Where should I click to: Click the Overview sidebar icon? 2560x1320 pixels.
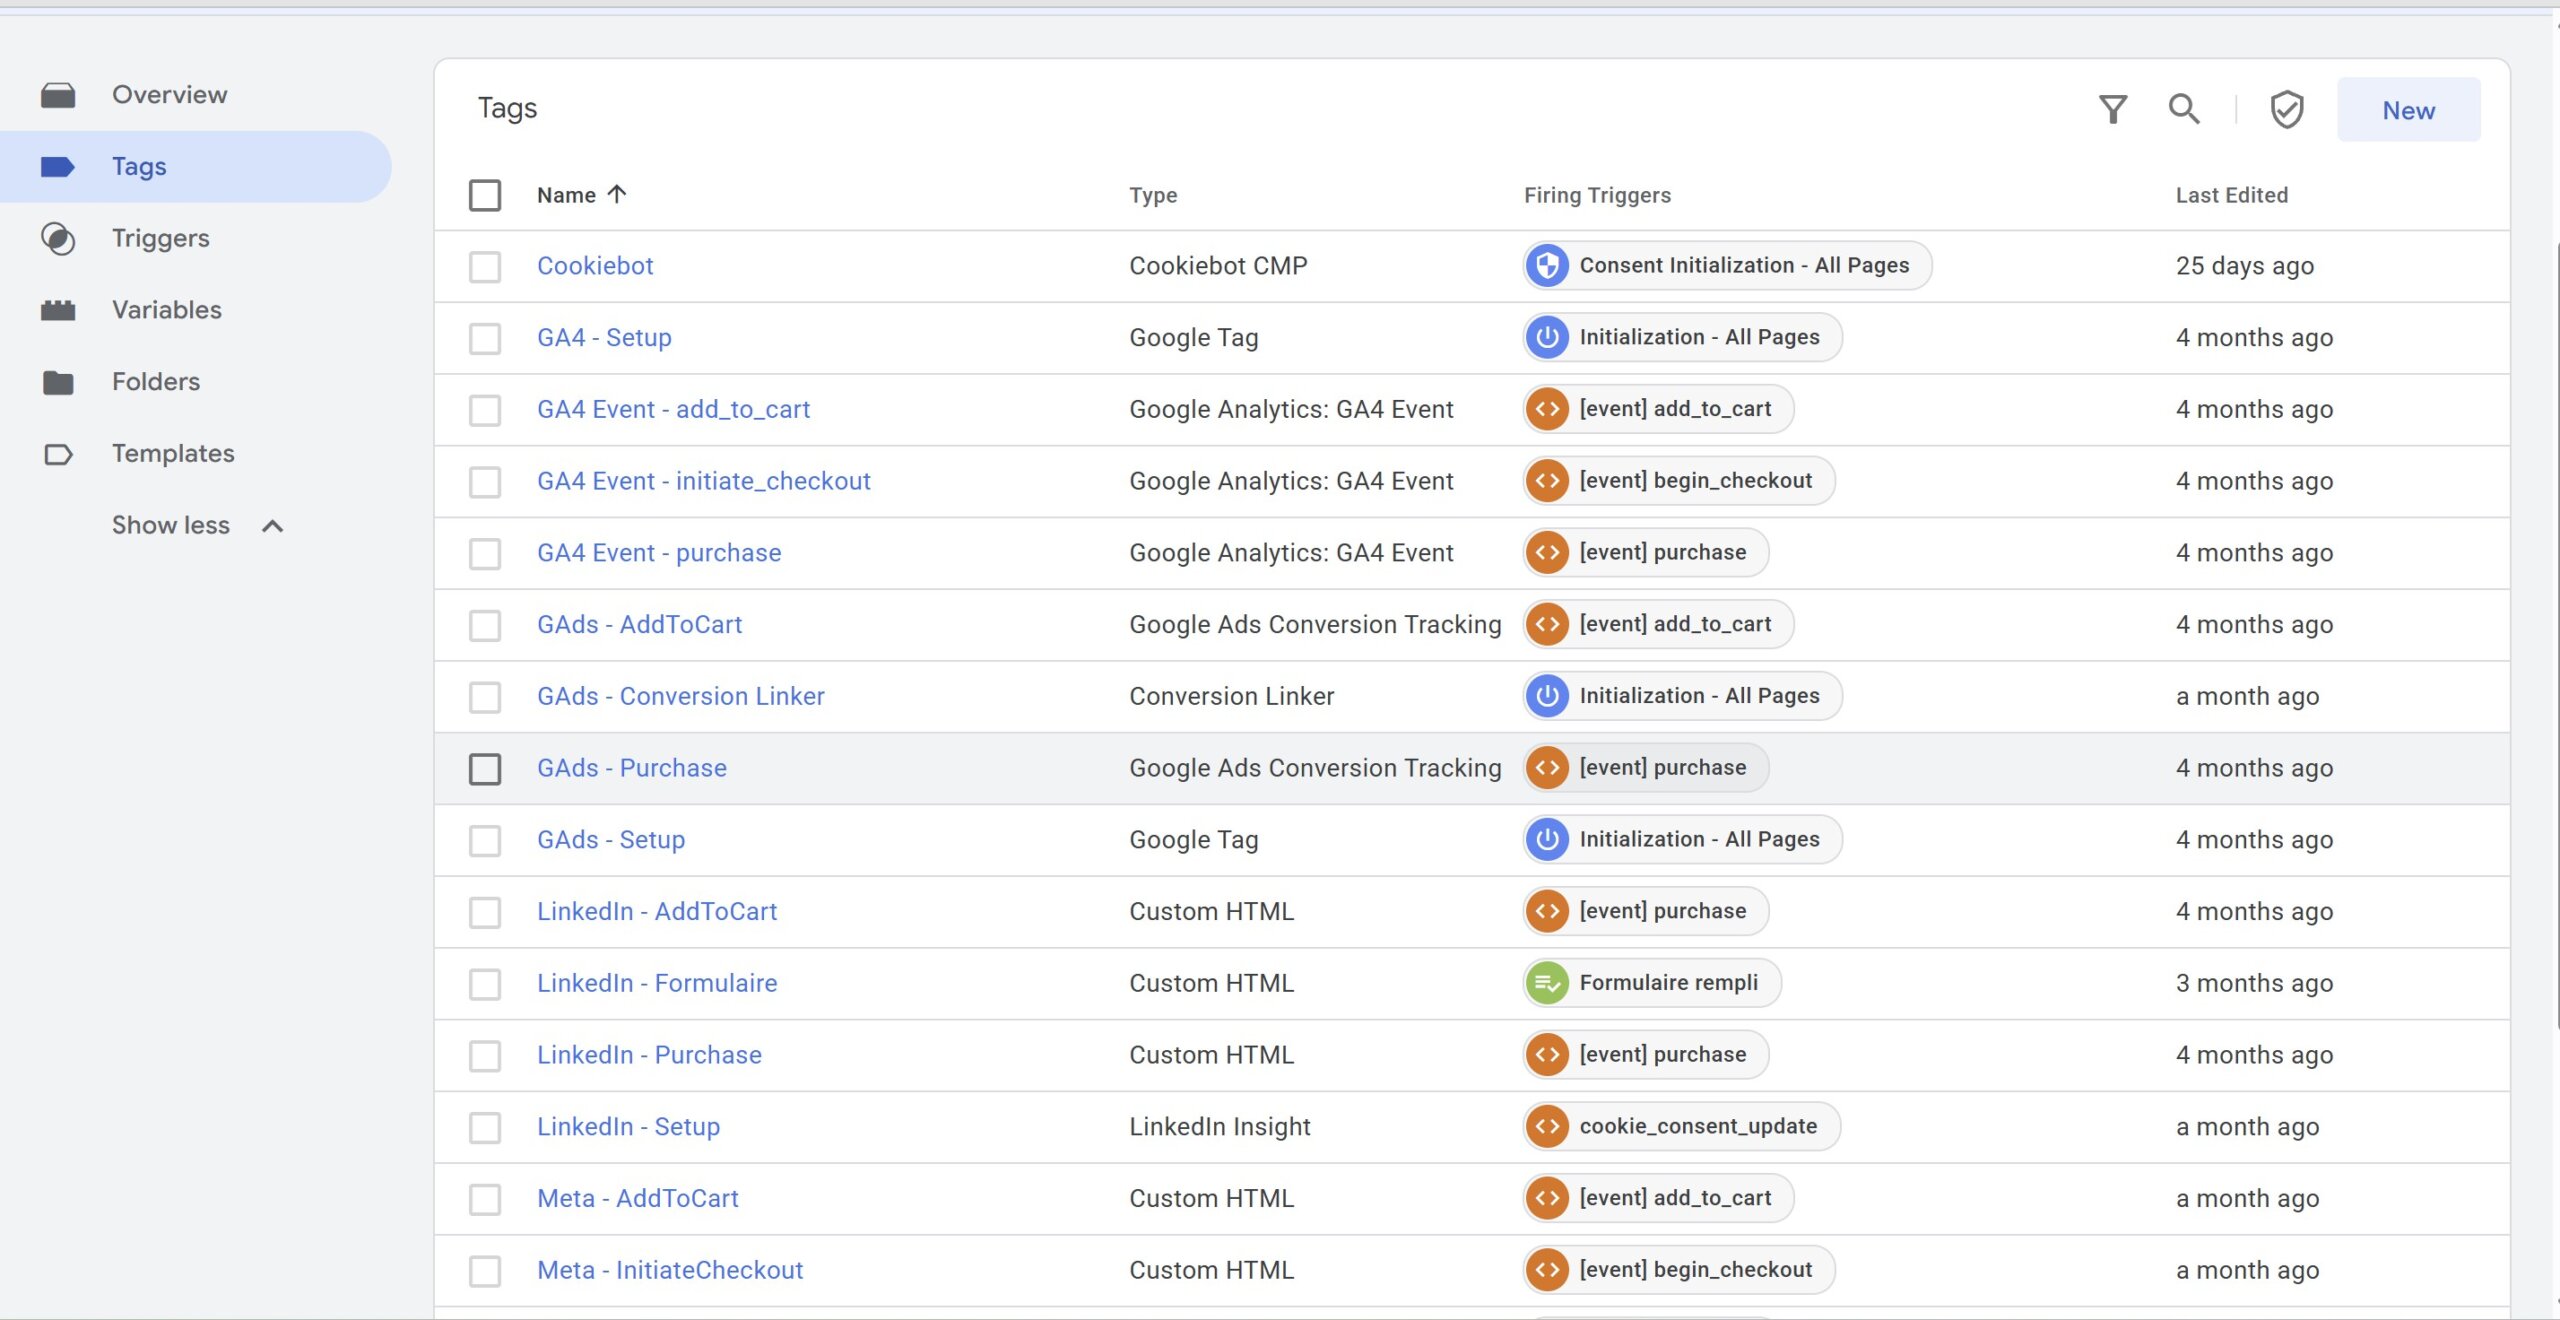coord(58,95)
